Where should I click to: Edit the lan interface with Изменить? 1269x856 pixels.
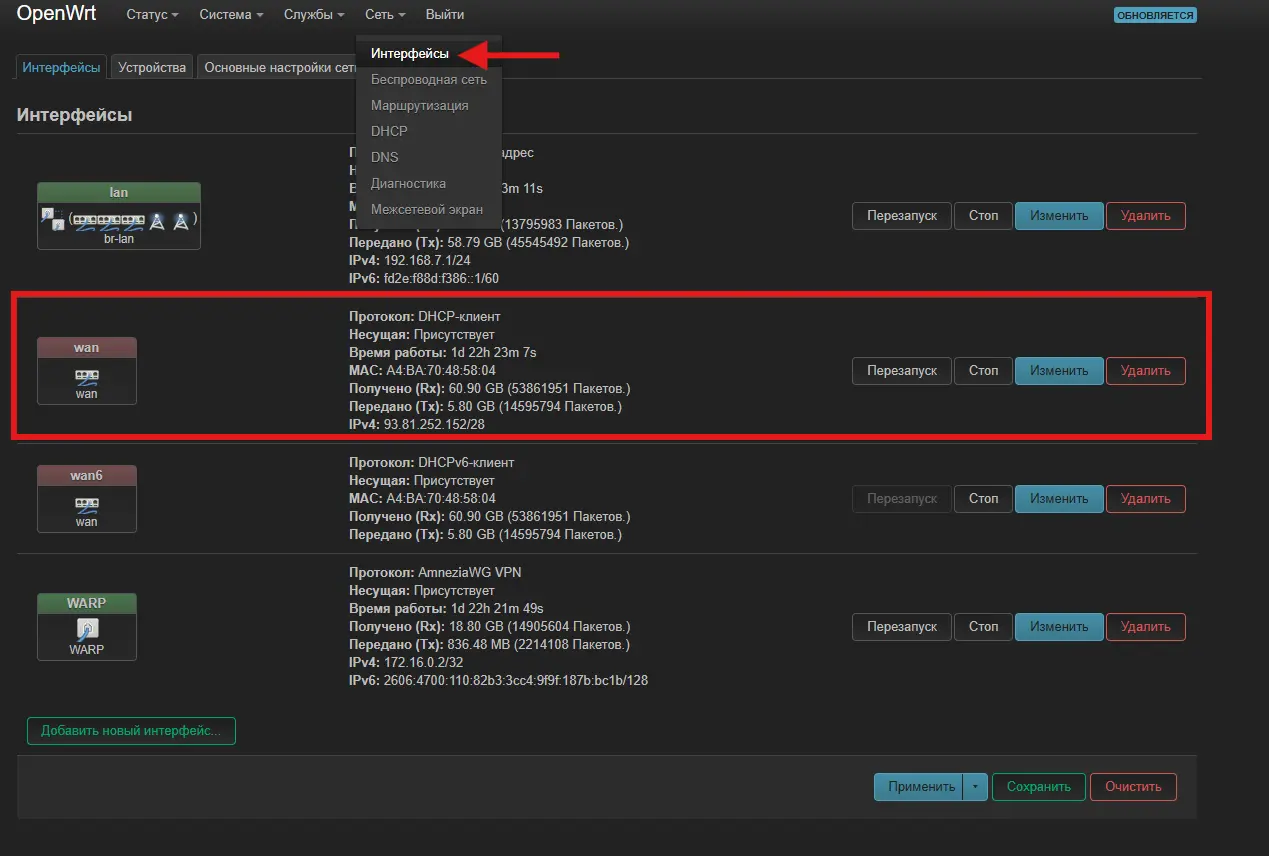pyautogui.click(x=1059, y=216)
